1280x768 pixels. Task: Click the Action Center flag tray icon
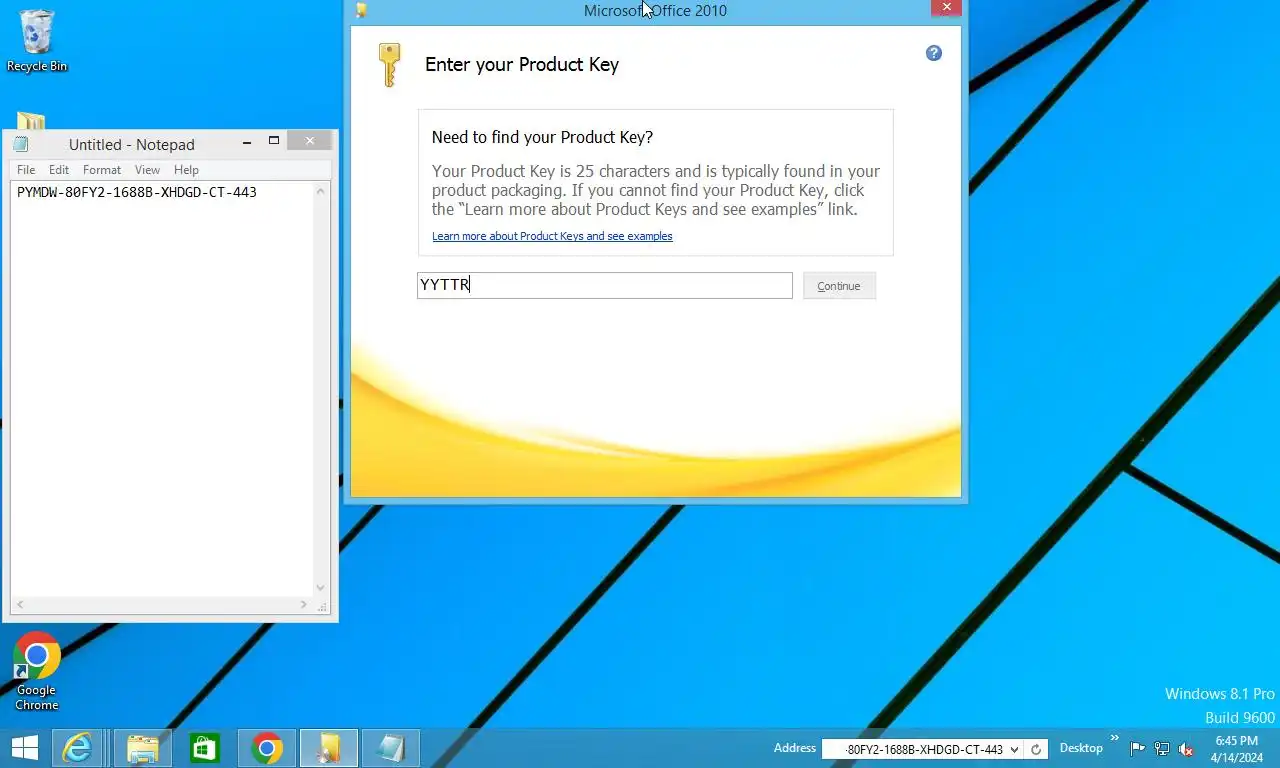click(1138, 749)
